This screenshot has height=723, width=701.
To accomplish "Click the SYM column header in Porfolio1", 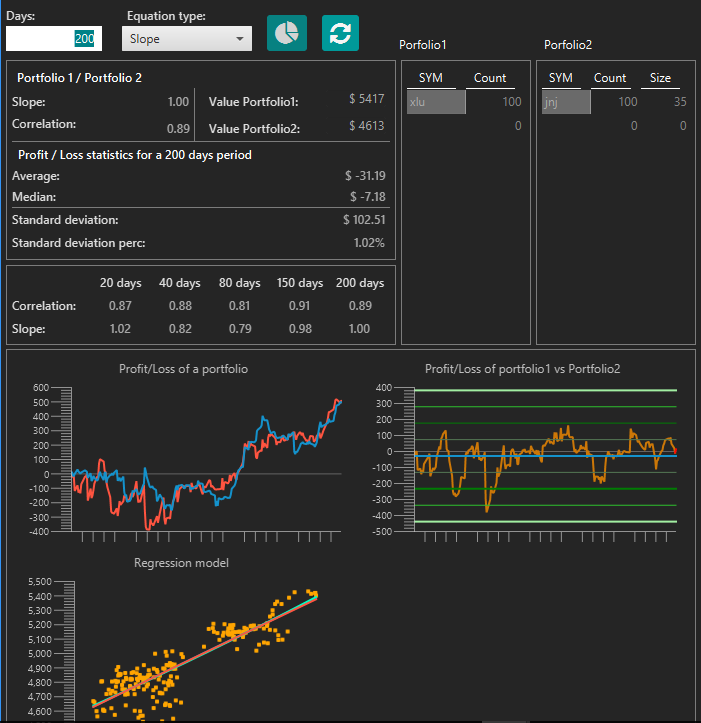I will (431, 78).
